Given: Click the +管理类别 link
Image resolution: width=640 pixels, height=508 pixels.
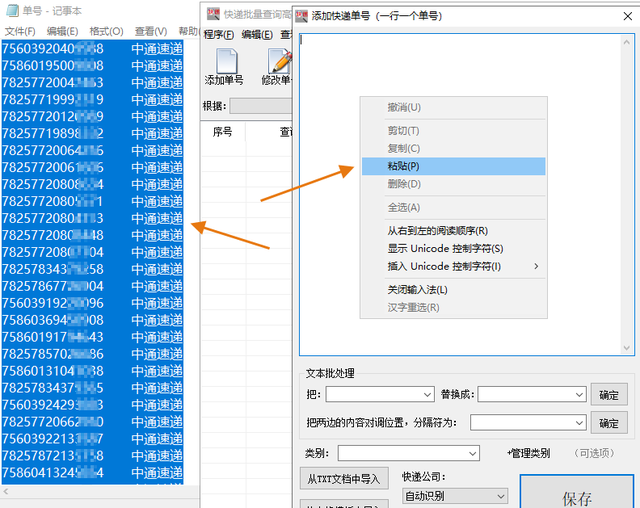Looking at the screenshot, I should tap(529, 453).
